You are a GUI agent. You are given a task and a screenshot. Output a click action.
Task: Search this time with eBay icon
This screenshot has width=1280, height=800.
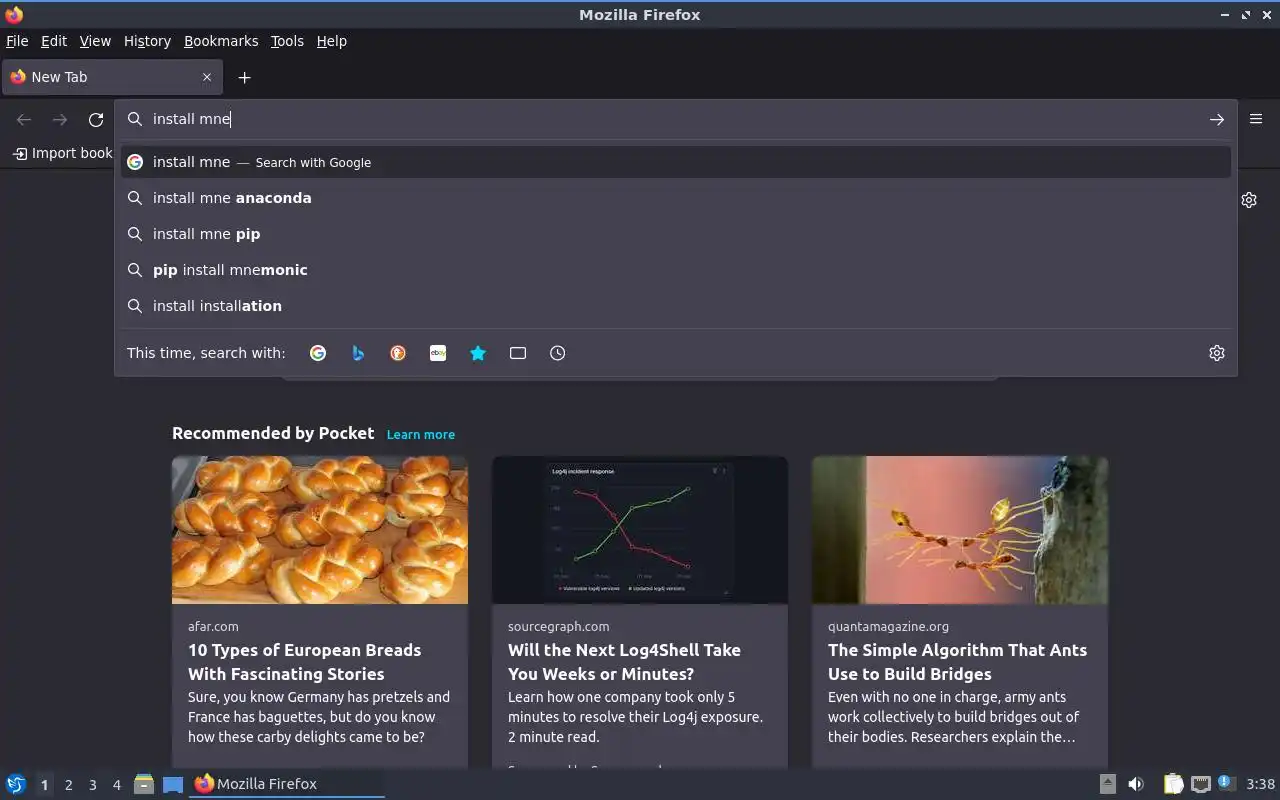pos(438,353)
